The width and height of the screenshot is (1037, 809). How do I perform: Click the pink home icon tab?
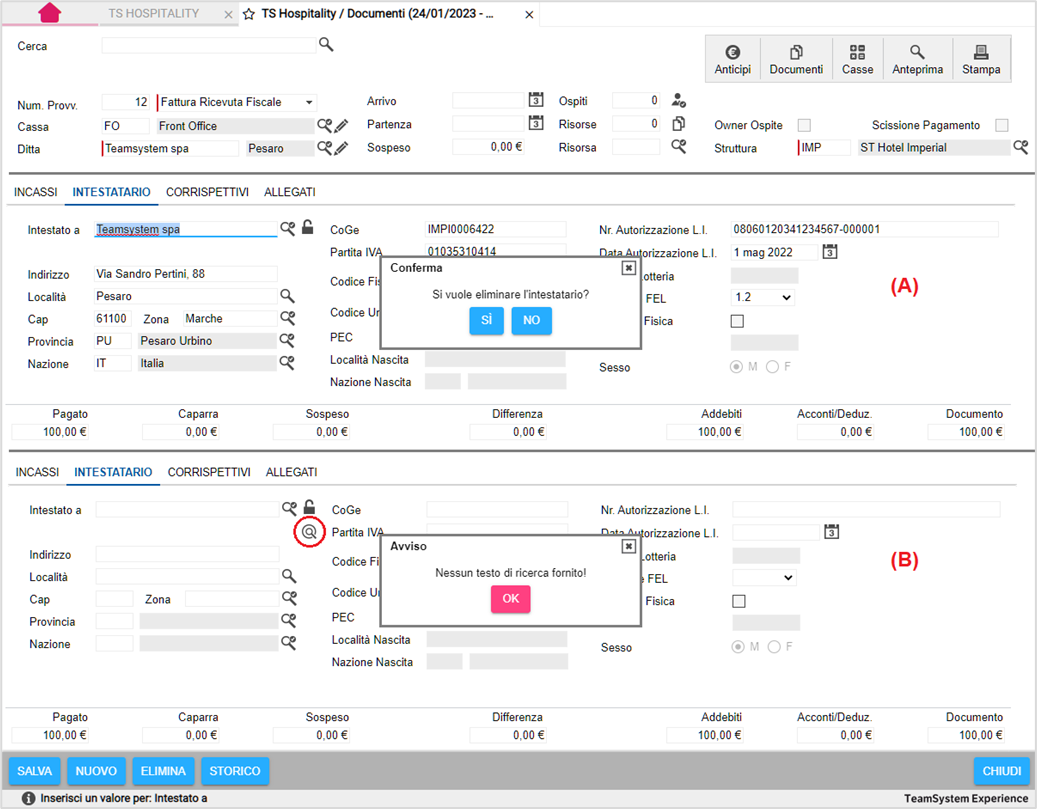click(50, 13)
